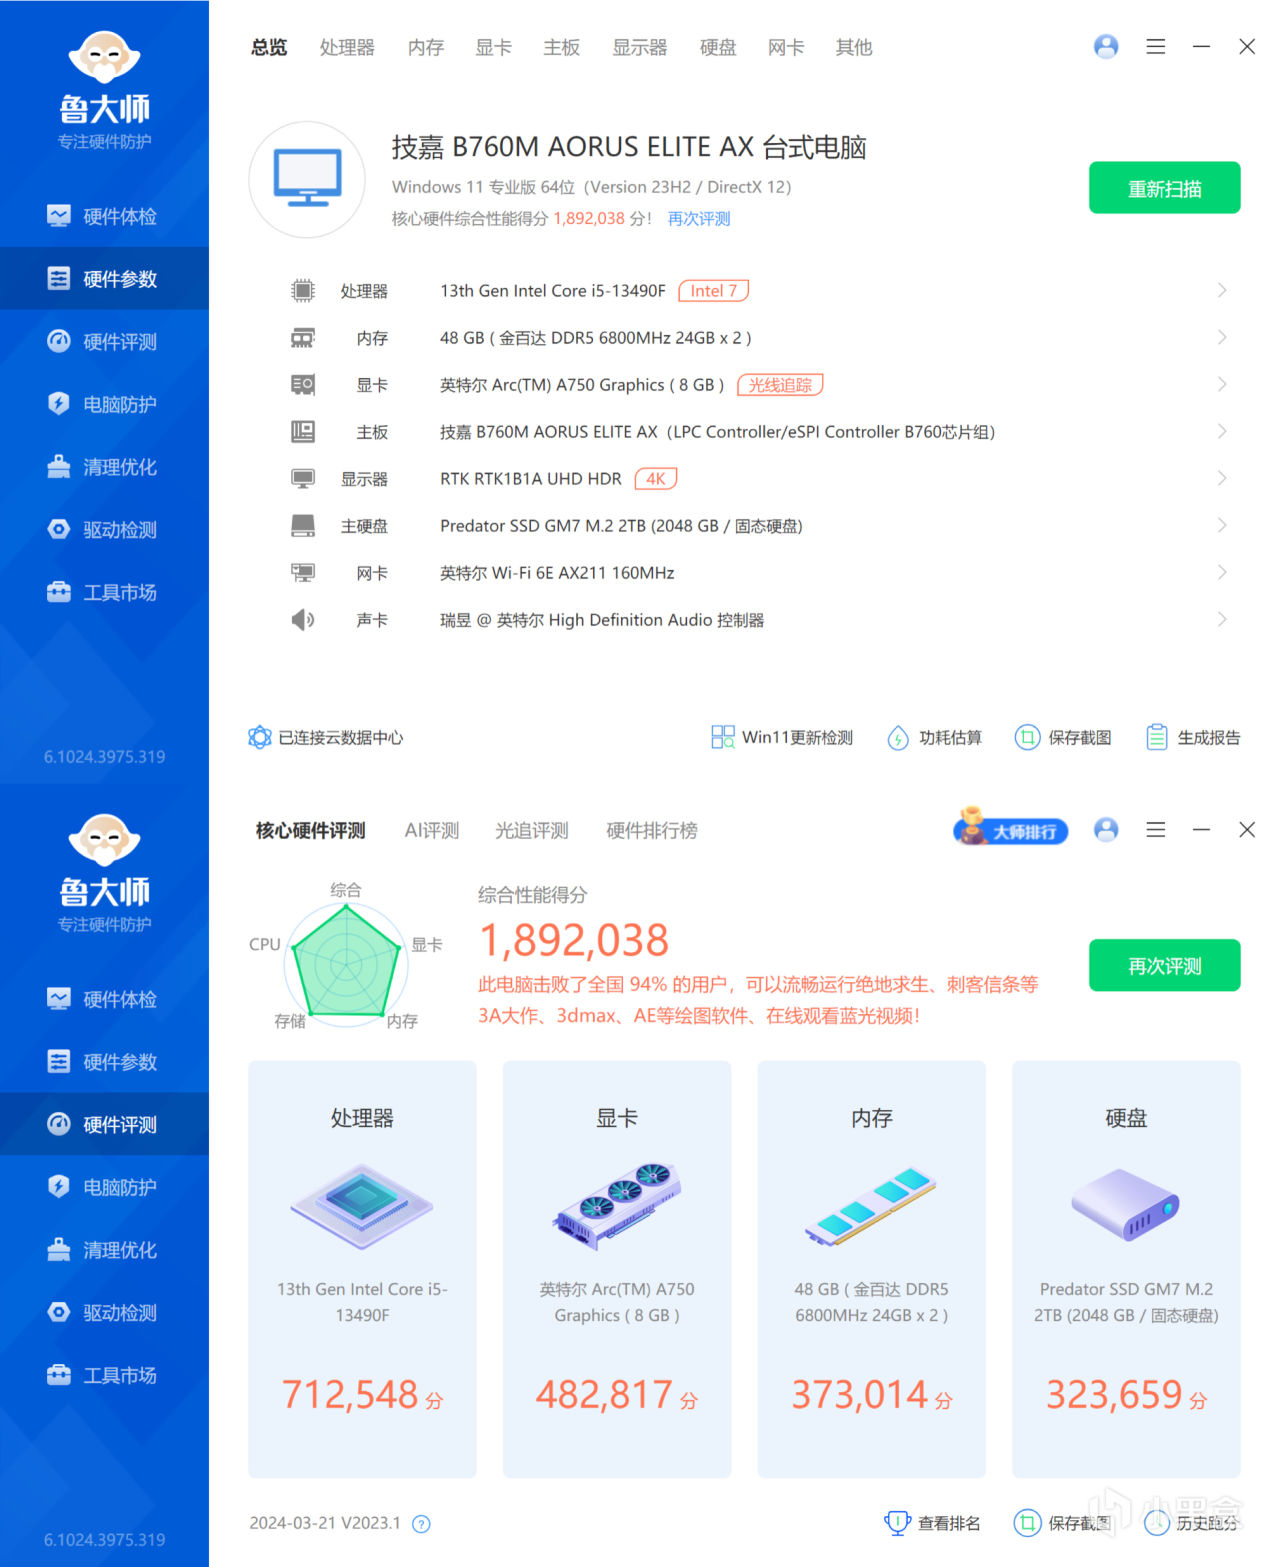The width and height of the screenshot is (1280, 1567).
Task: Switch to the 光追评测 tab
Action: pos(532,830)
